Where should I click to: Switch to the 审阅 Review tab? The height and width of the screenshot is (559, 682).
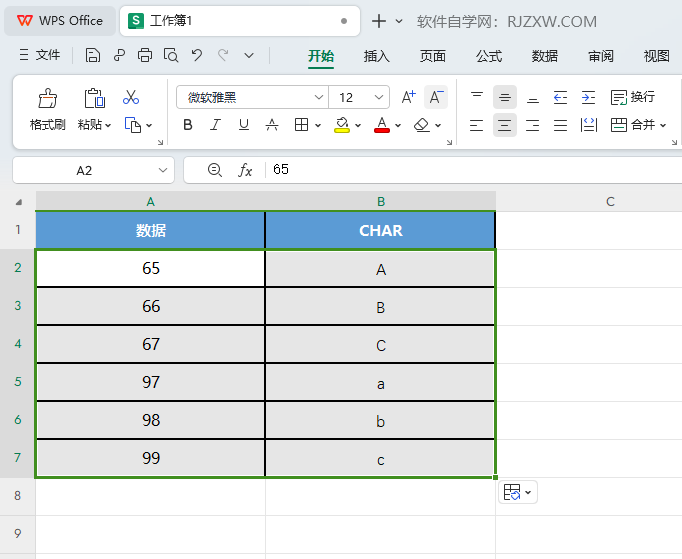pos(601,56)
